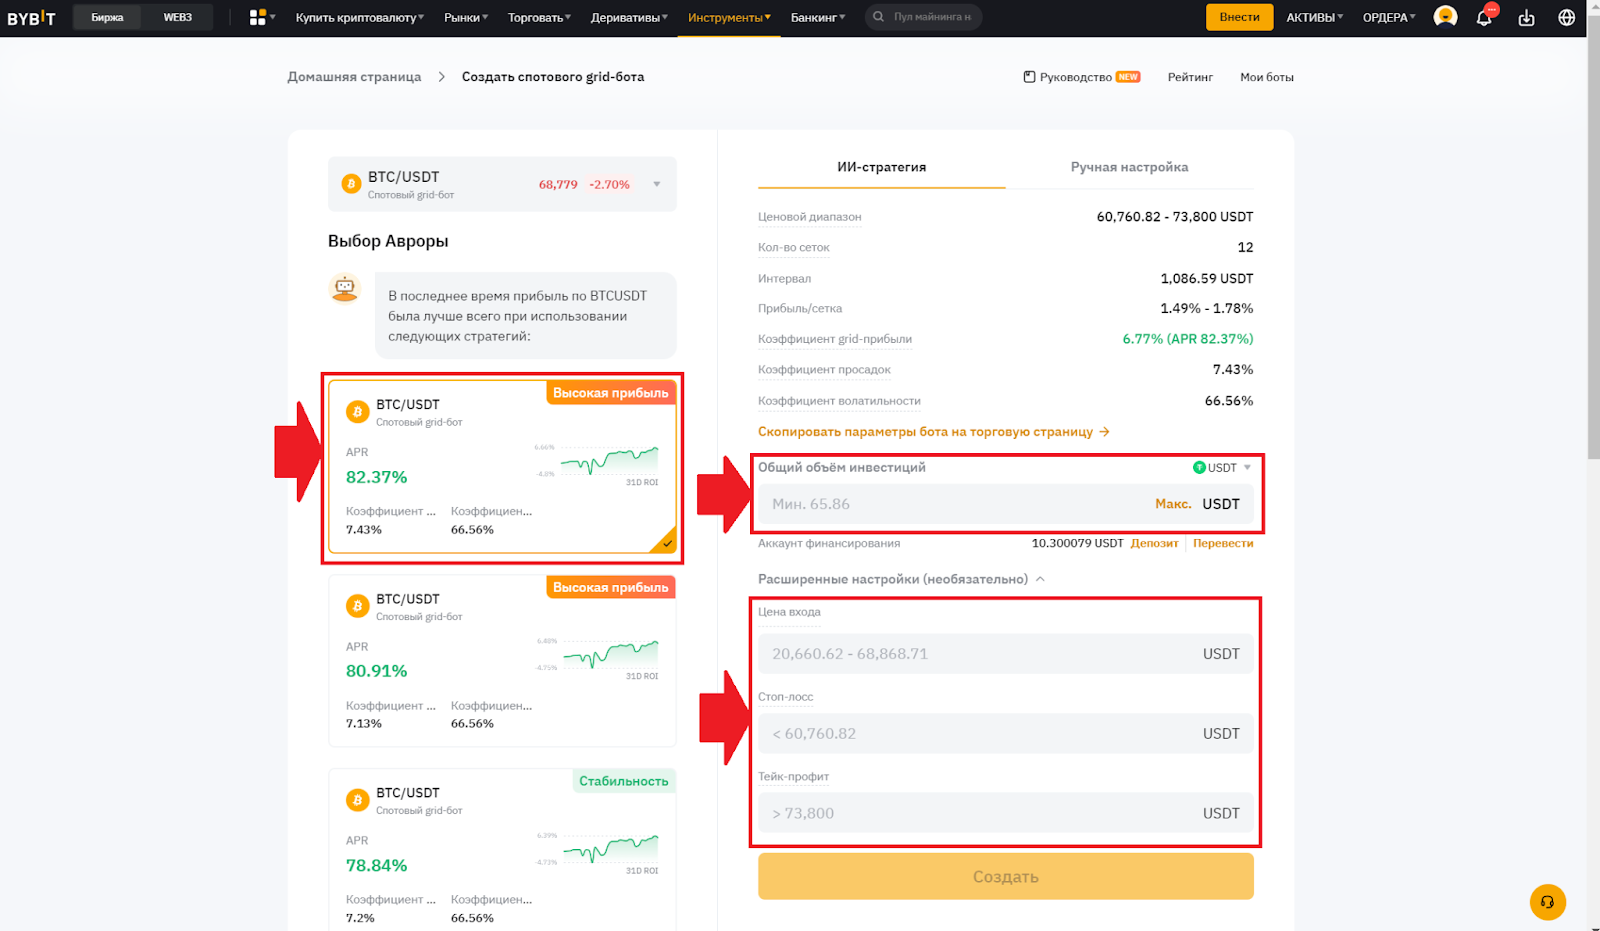Click Bitcoin icon on 82.37% APR card
Viewport: 1600px width, 931px height.
tap(357, 412)
